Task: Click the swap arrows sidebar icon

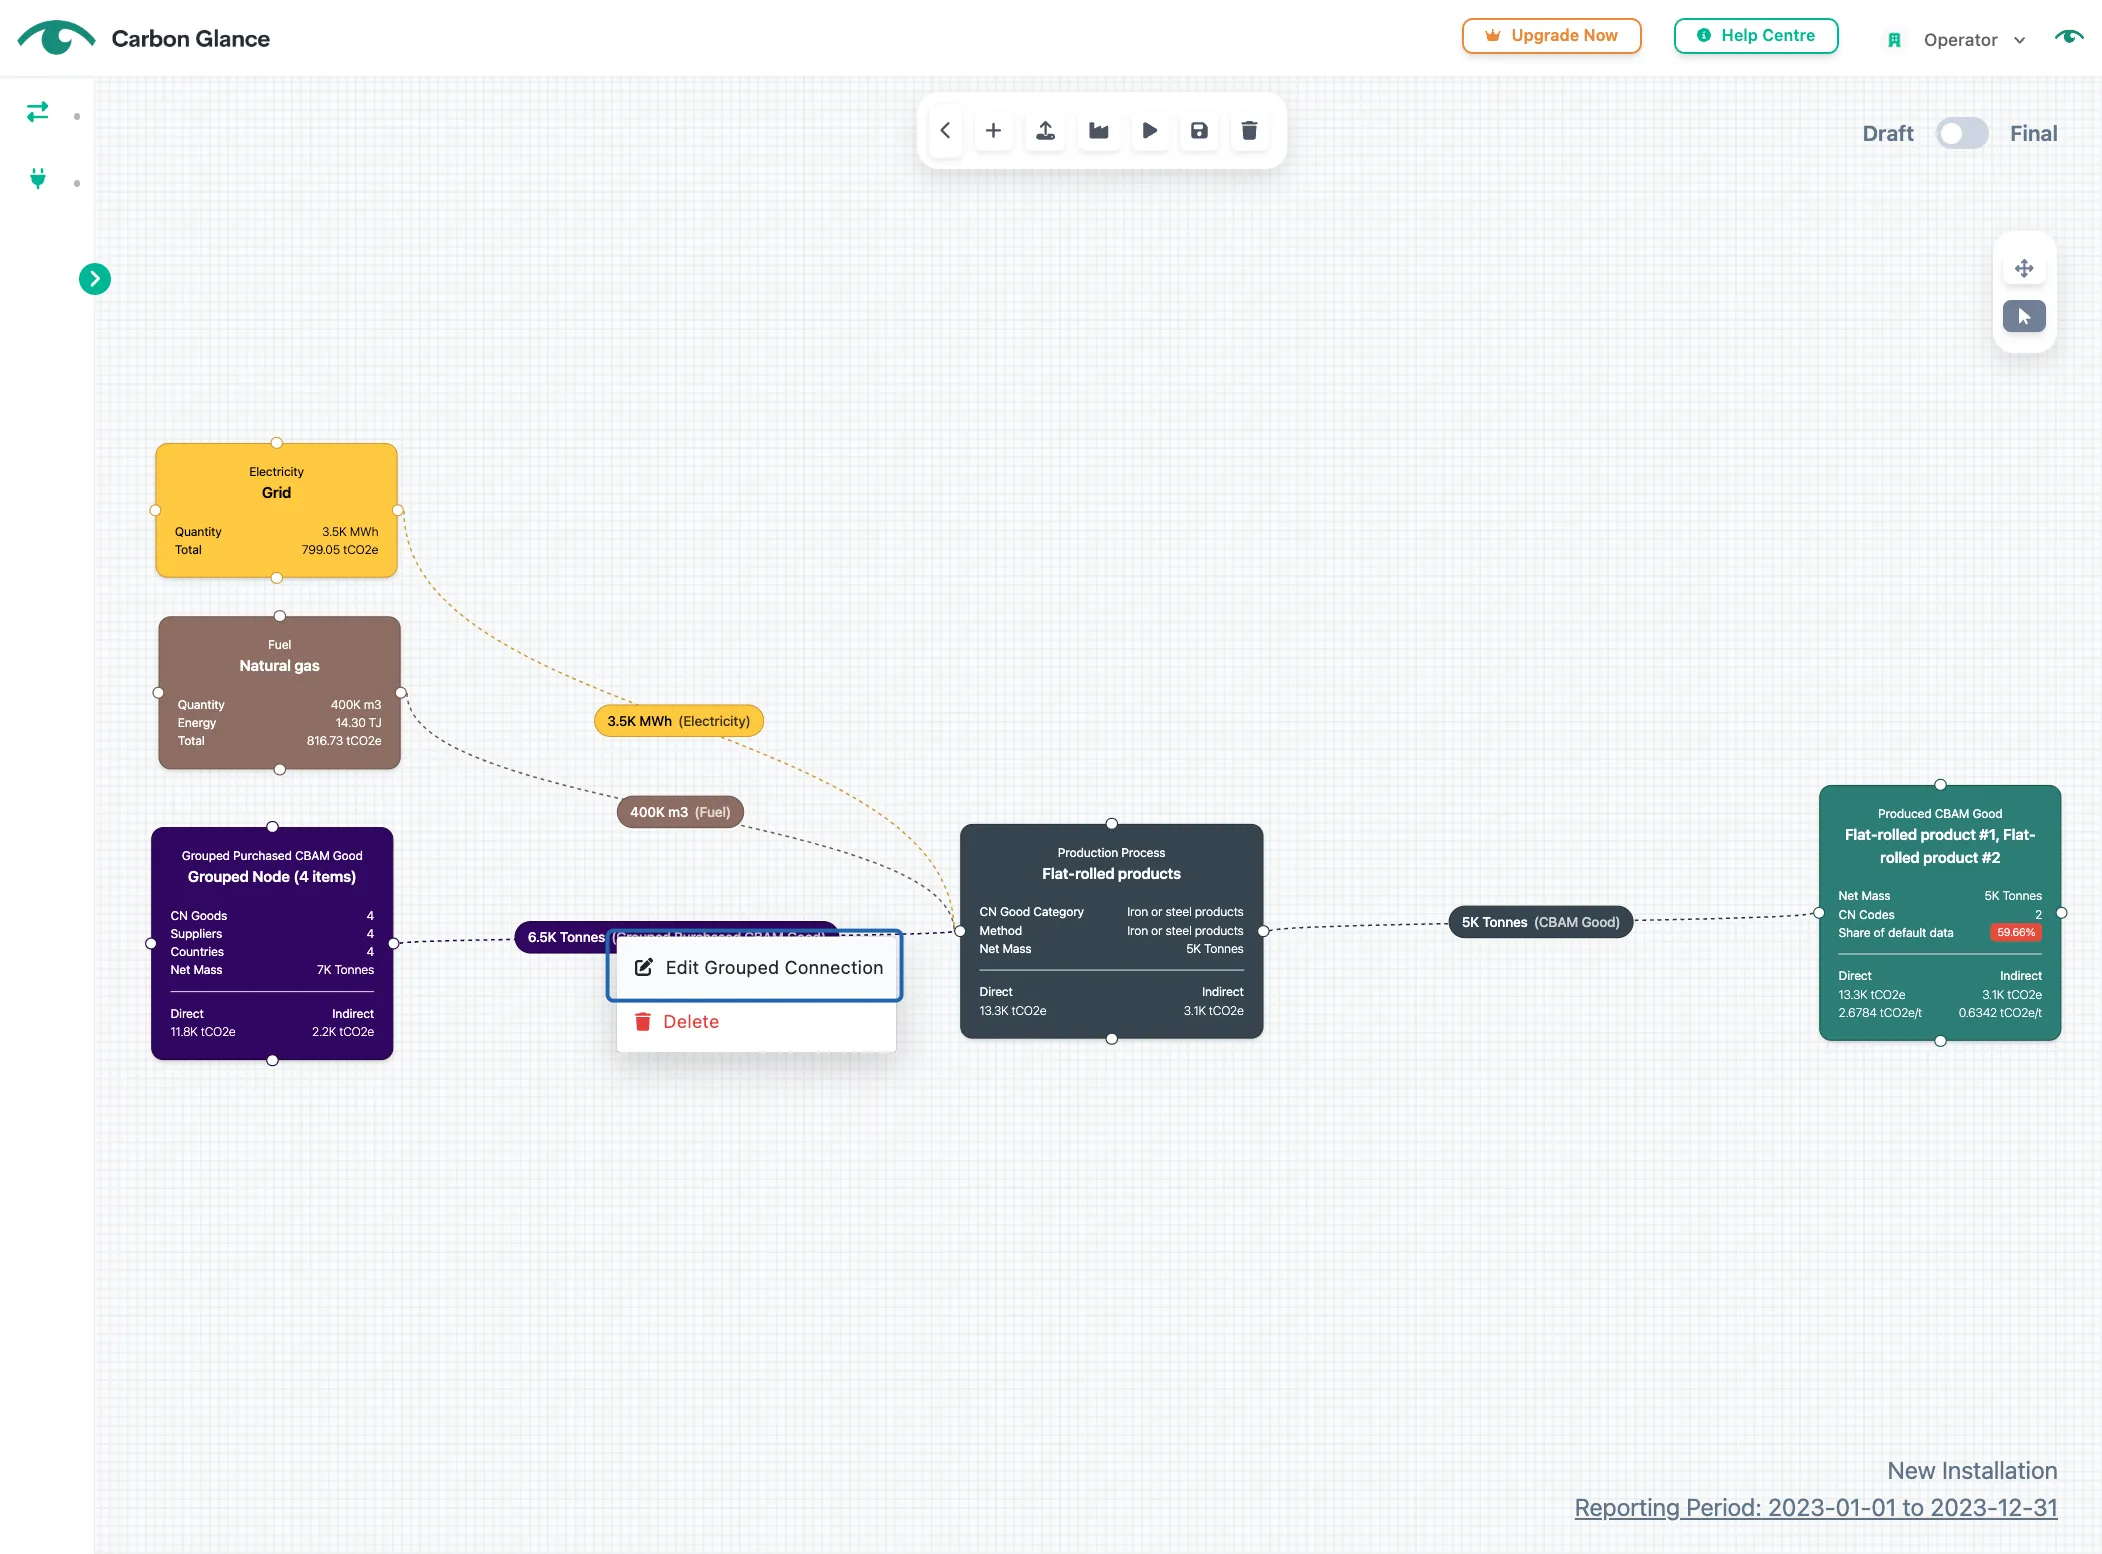Action: [x=38, y=112]
